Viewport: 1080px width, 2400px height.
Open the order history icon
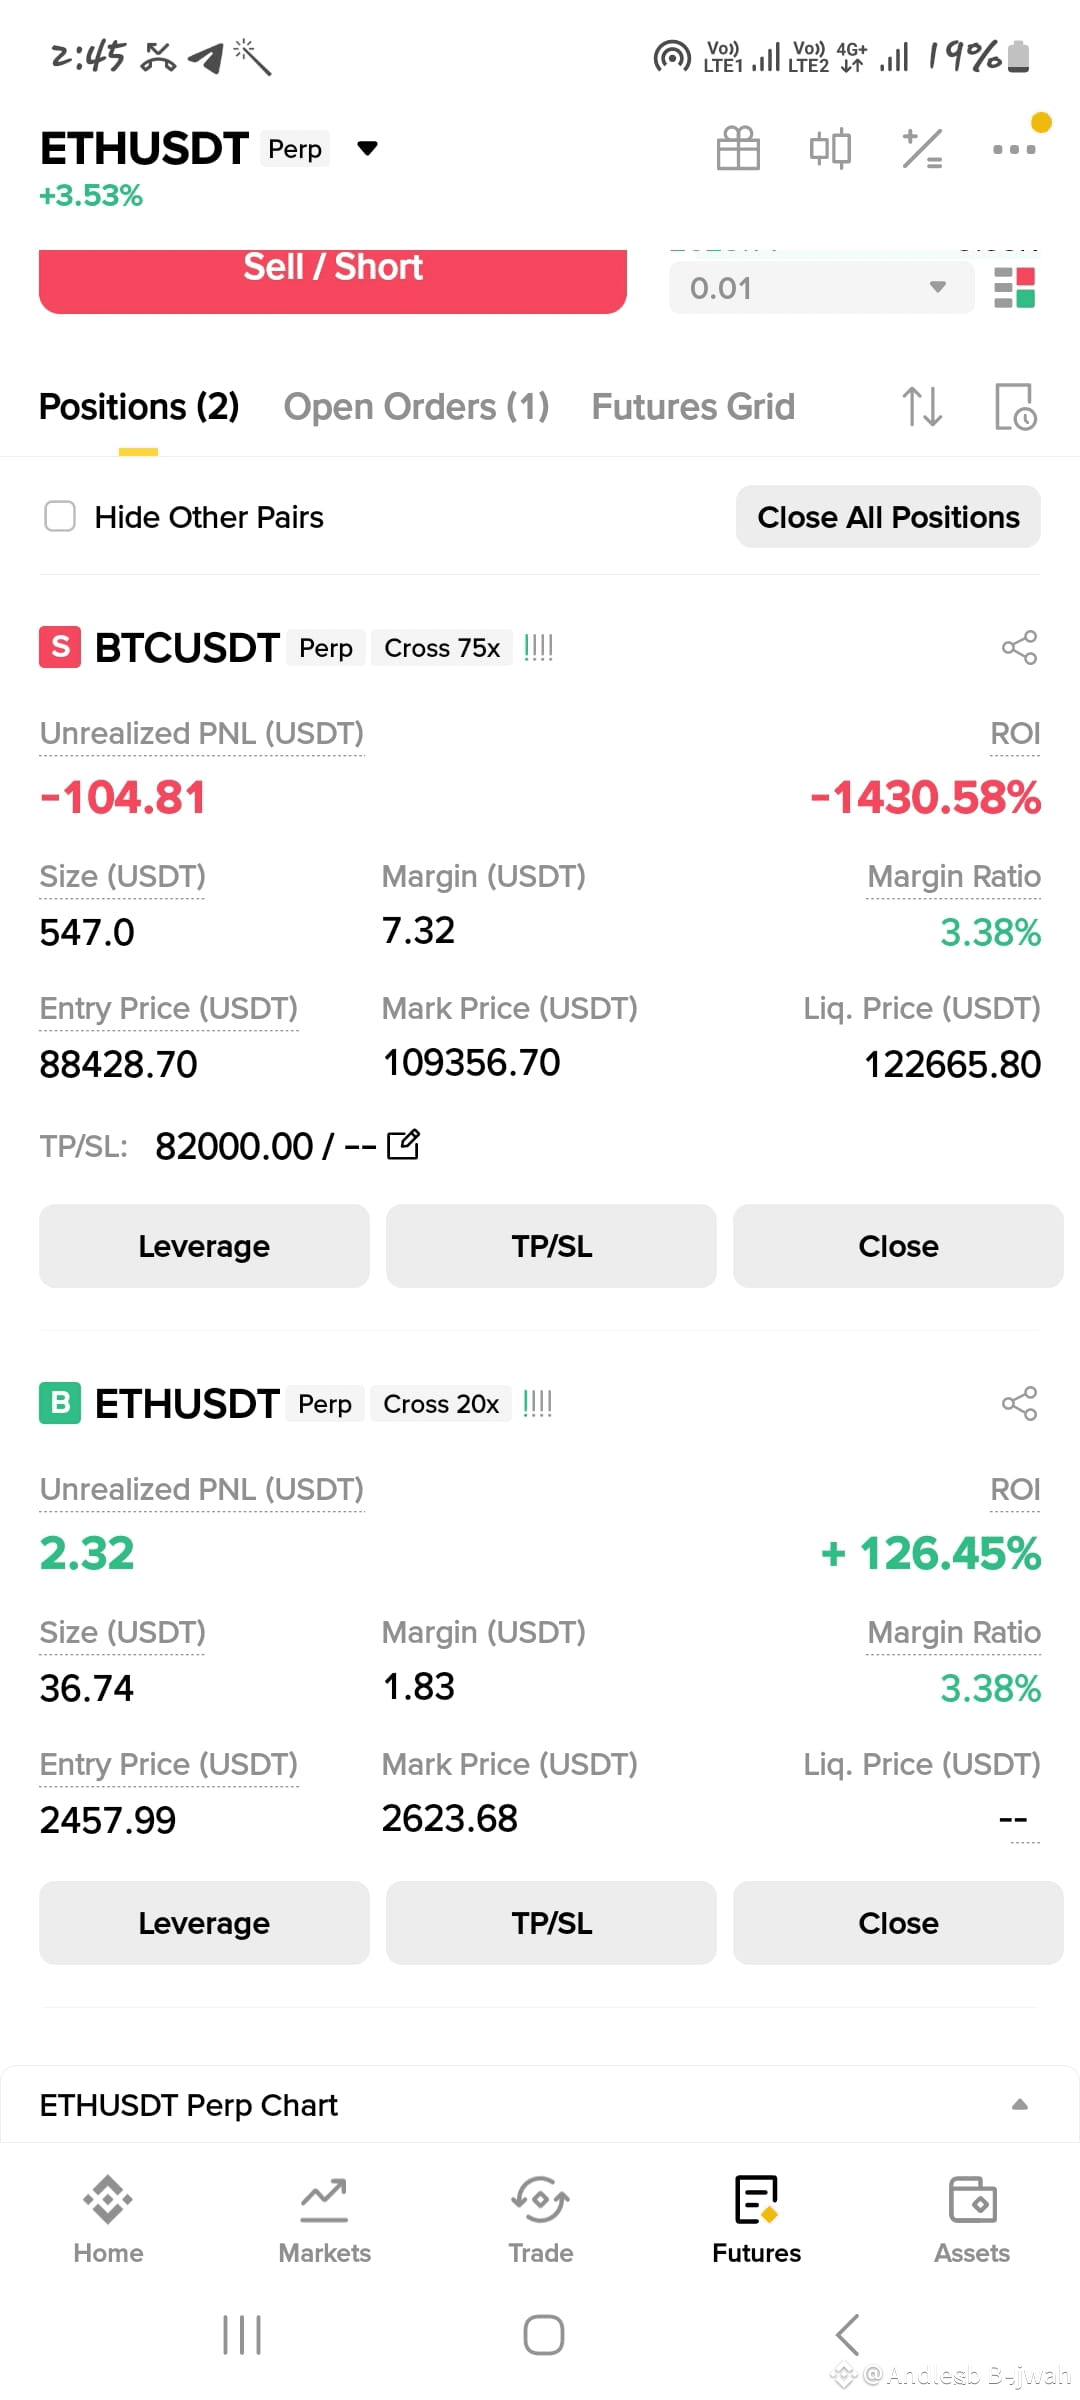pos(1015,406)
